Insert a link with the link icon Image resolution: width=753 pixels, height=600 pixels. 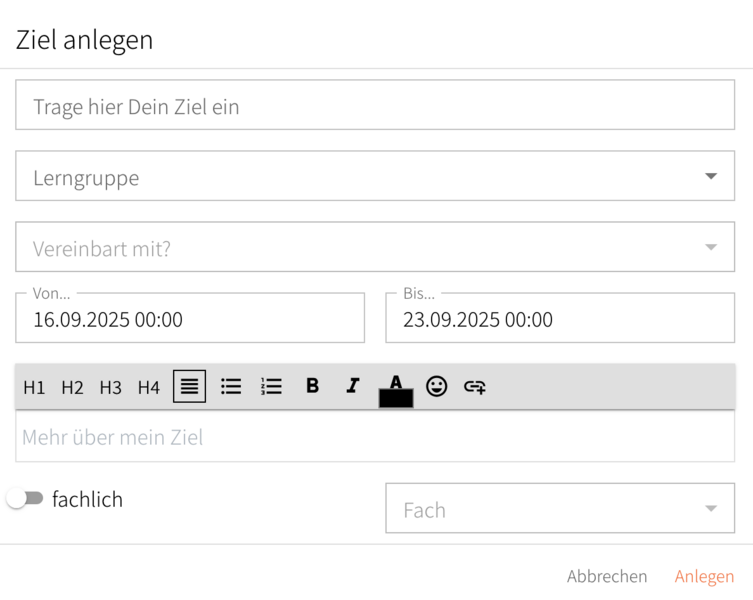474,387
